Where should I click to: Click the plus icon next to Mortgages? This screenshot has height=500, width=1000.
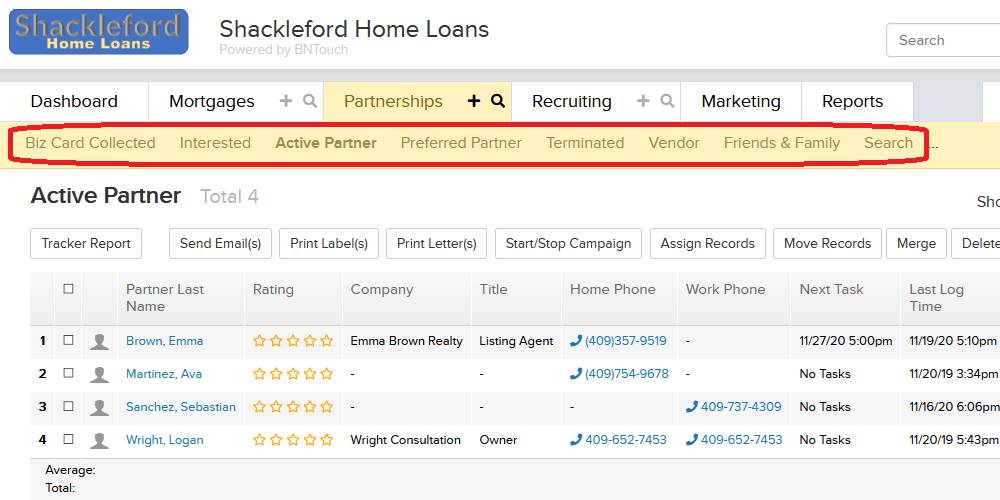point(286,101)
